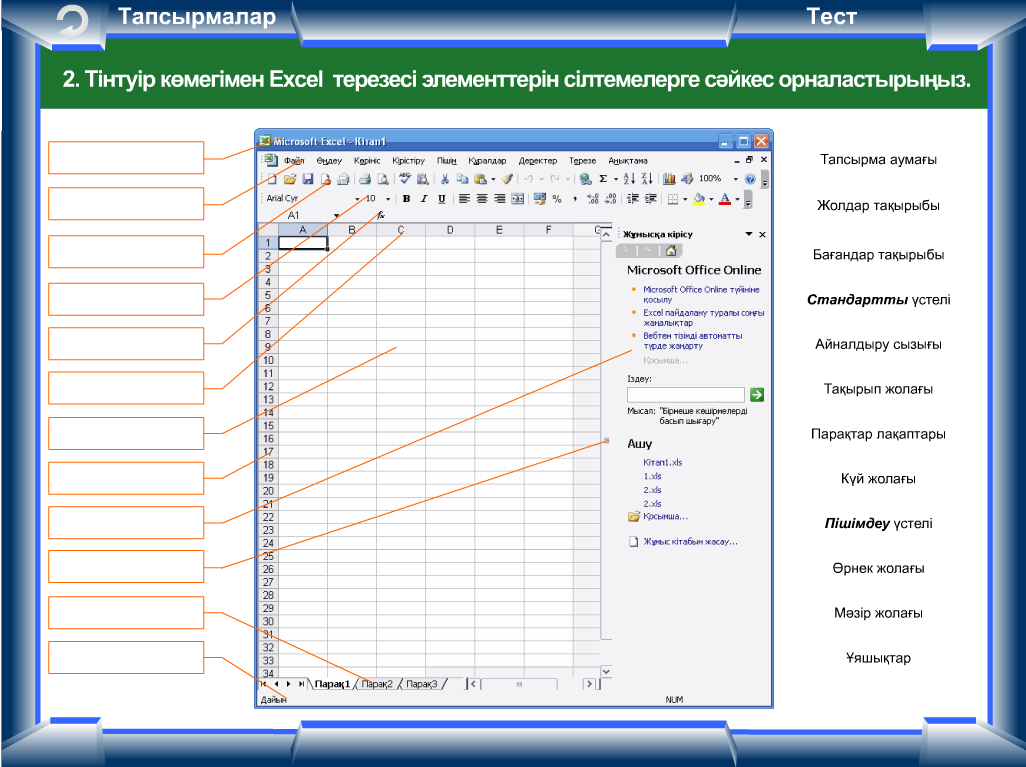This screenshot has height=767, width=1026.
Task: Click the Sort Ascending A-Z icon
Action: pyautogui.click(x=629, y=179)
